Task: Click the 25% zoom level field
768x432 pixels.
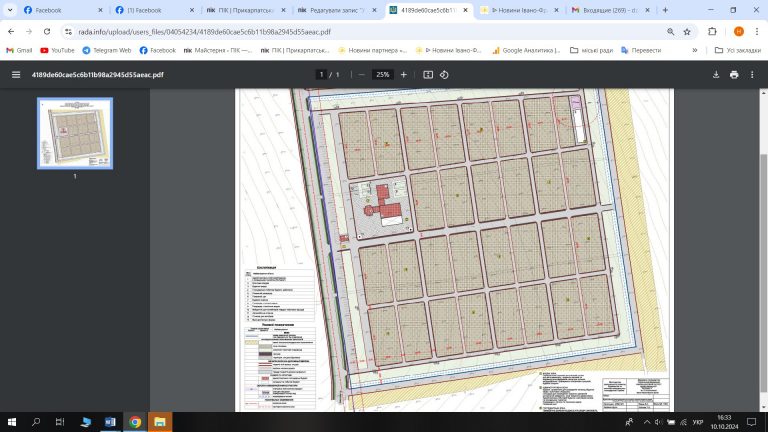Action: point(383,75)
